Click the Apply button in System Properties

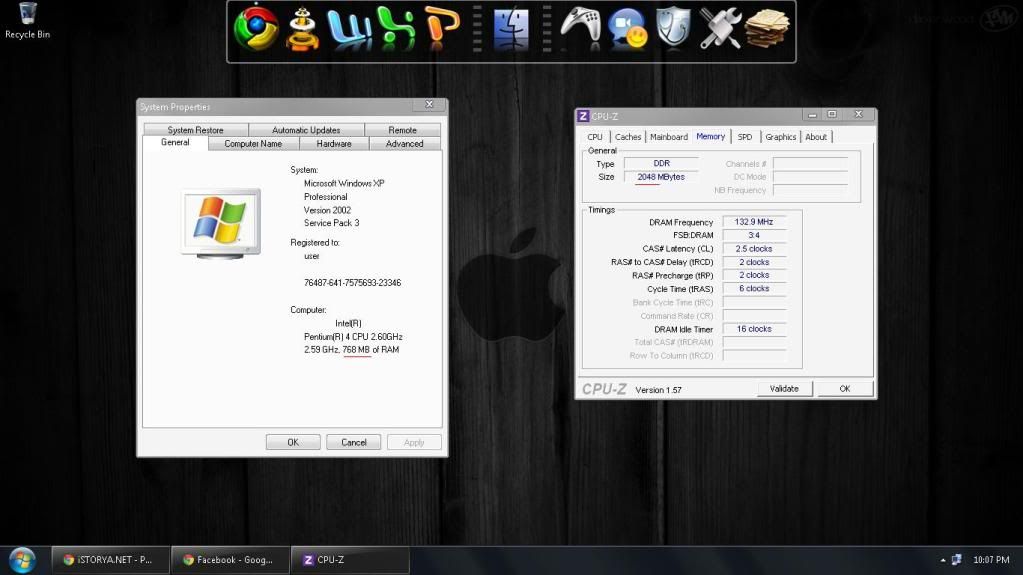(414, 443)
